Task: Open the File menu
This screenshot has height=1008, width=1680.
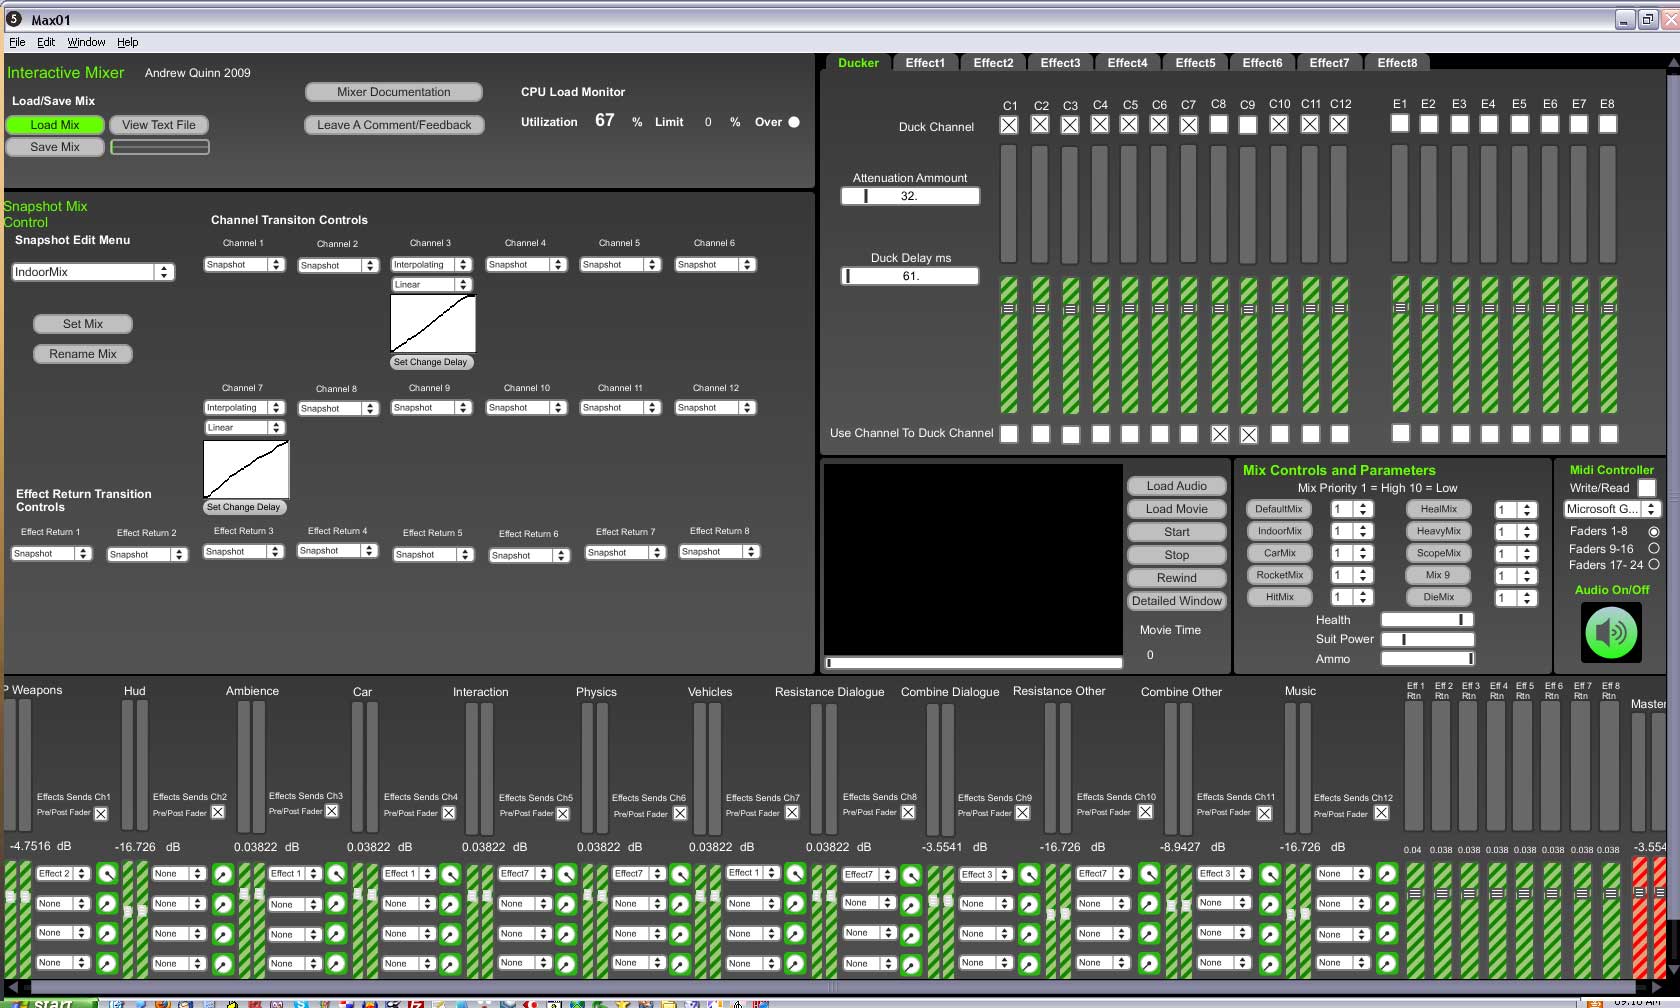Action: coord(17,42)
